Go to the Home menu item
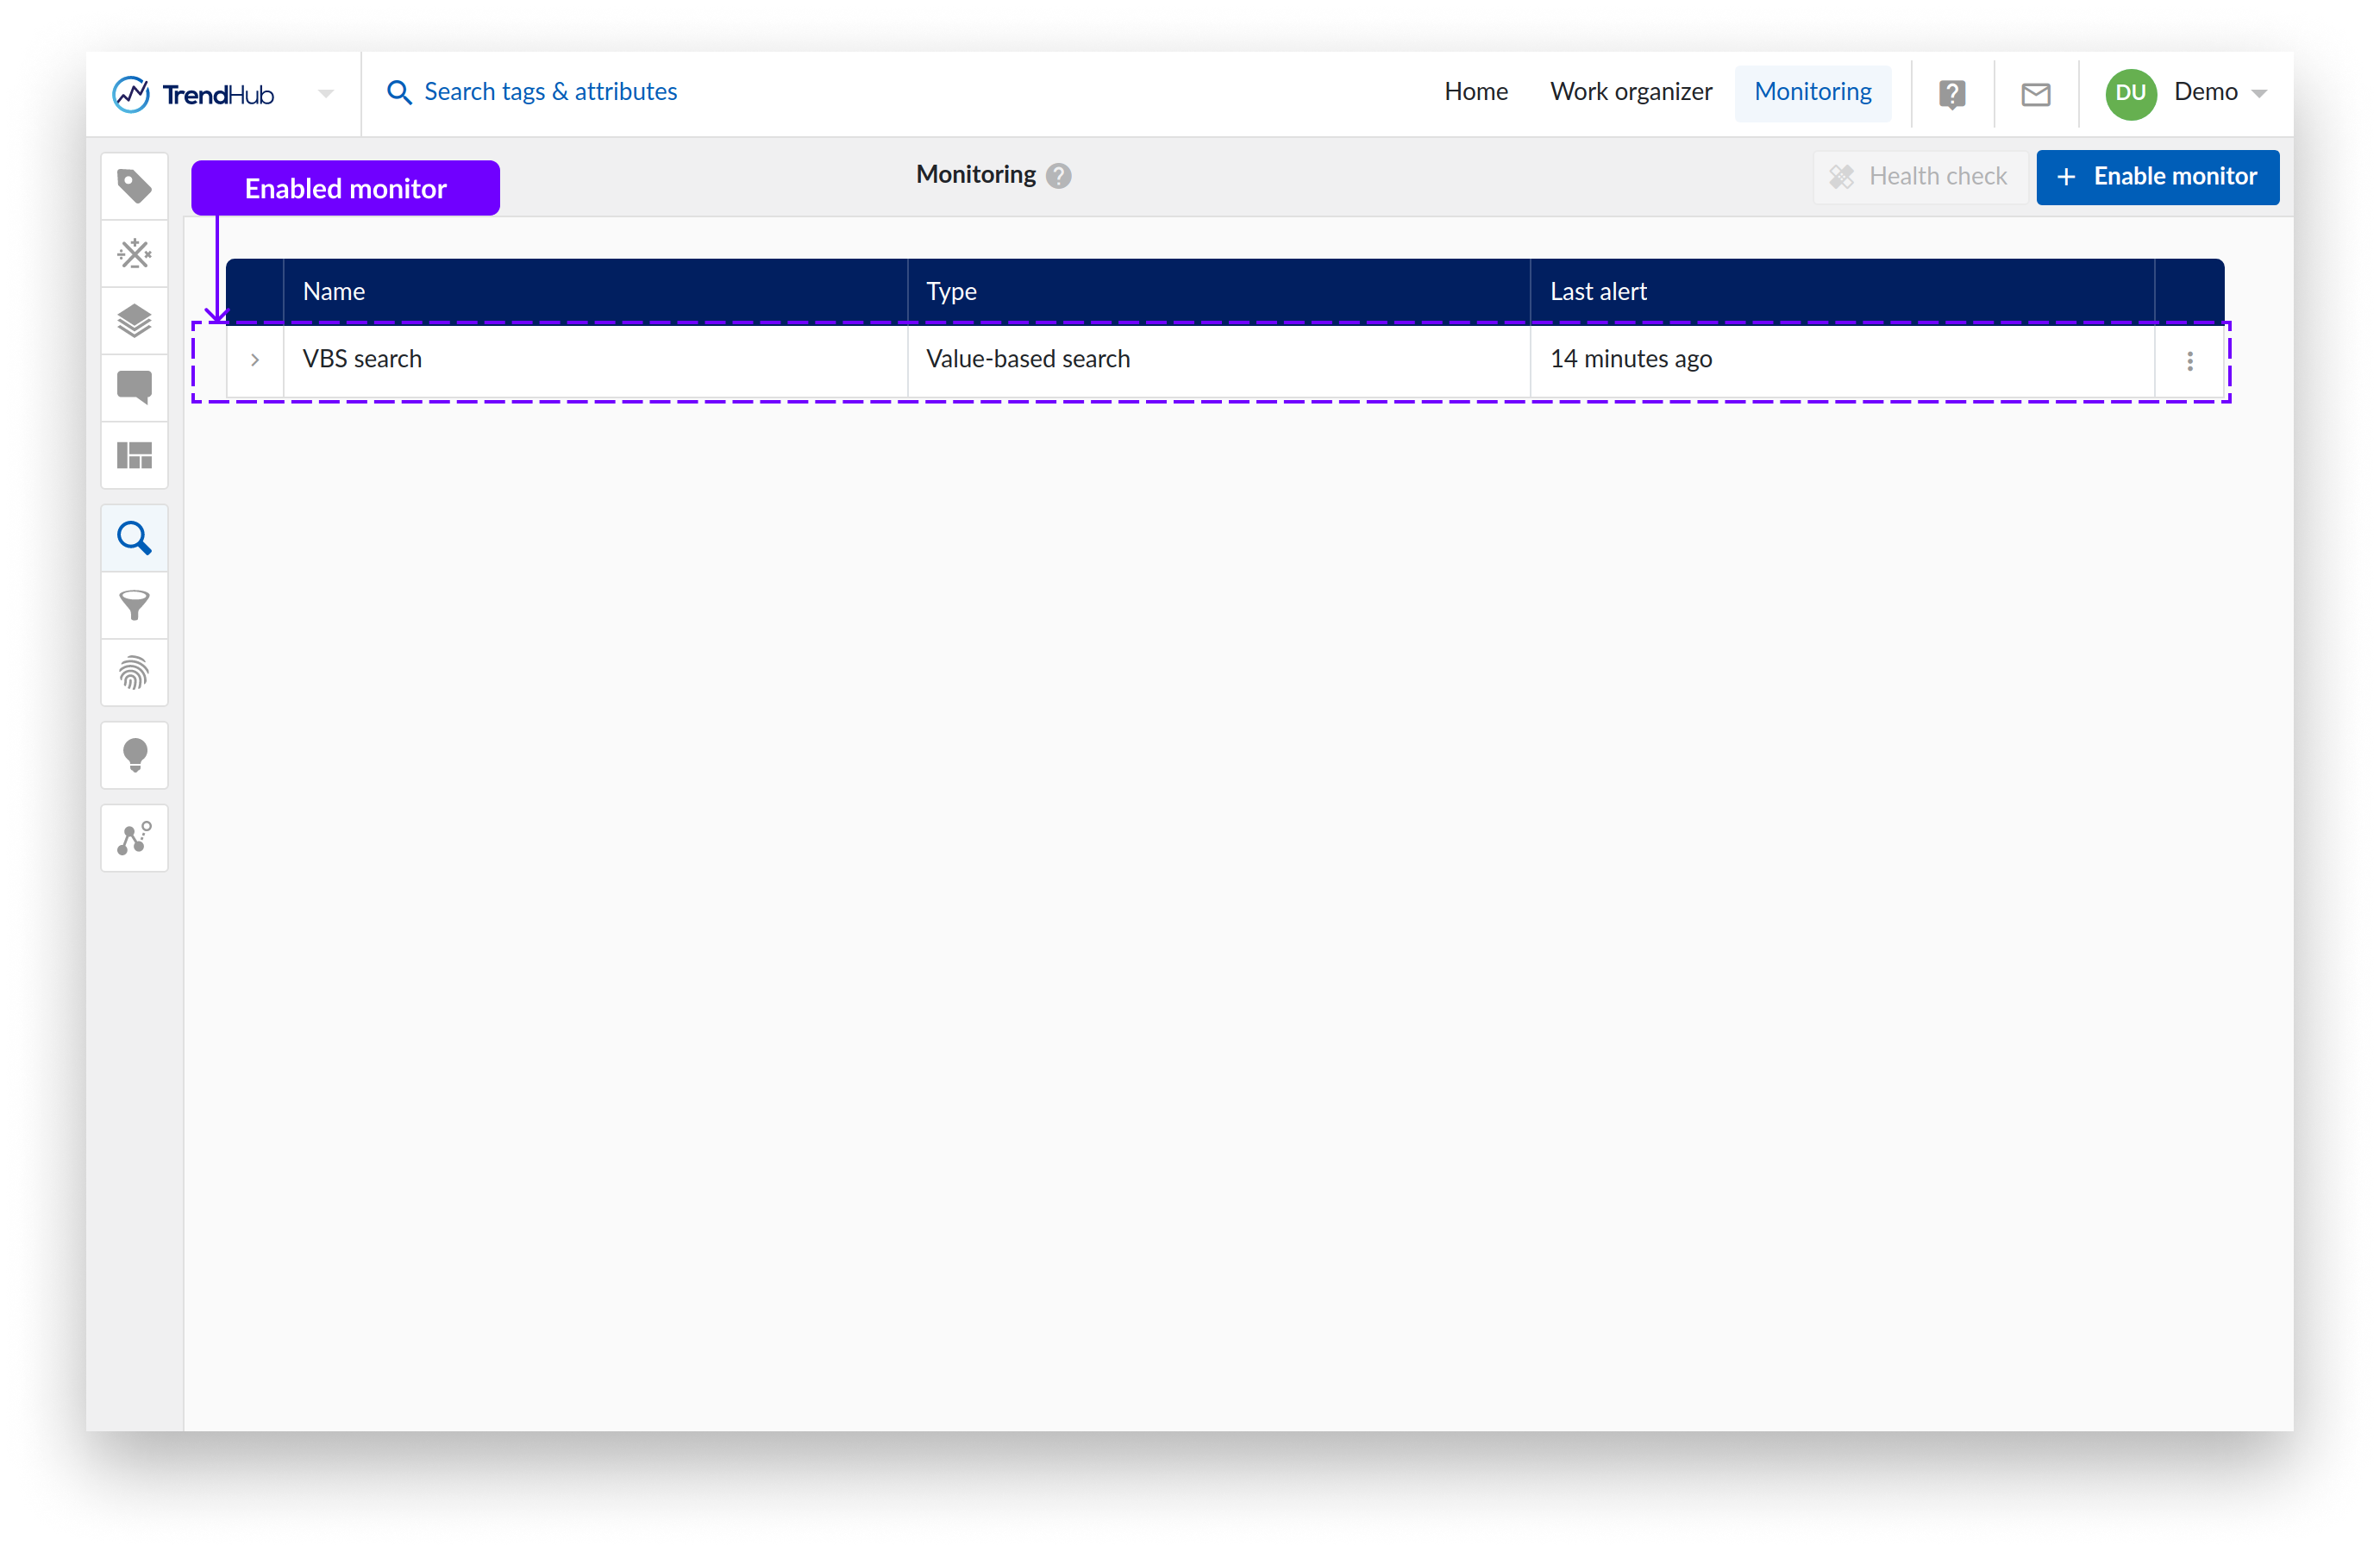The width and height of the screenshot is (2380, 1552). (1475, 92)
